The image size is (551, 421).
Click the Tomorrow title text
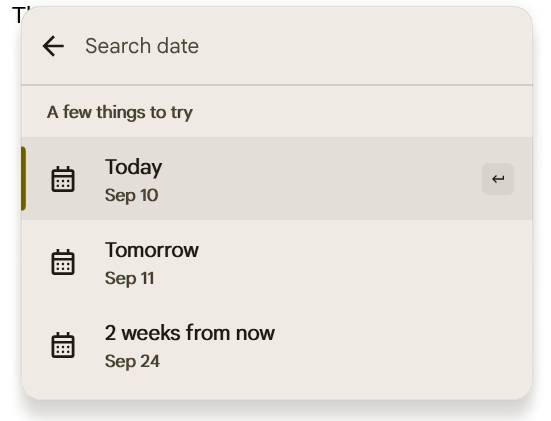tap(152, 250)
